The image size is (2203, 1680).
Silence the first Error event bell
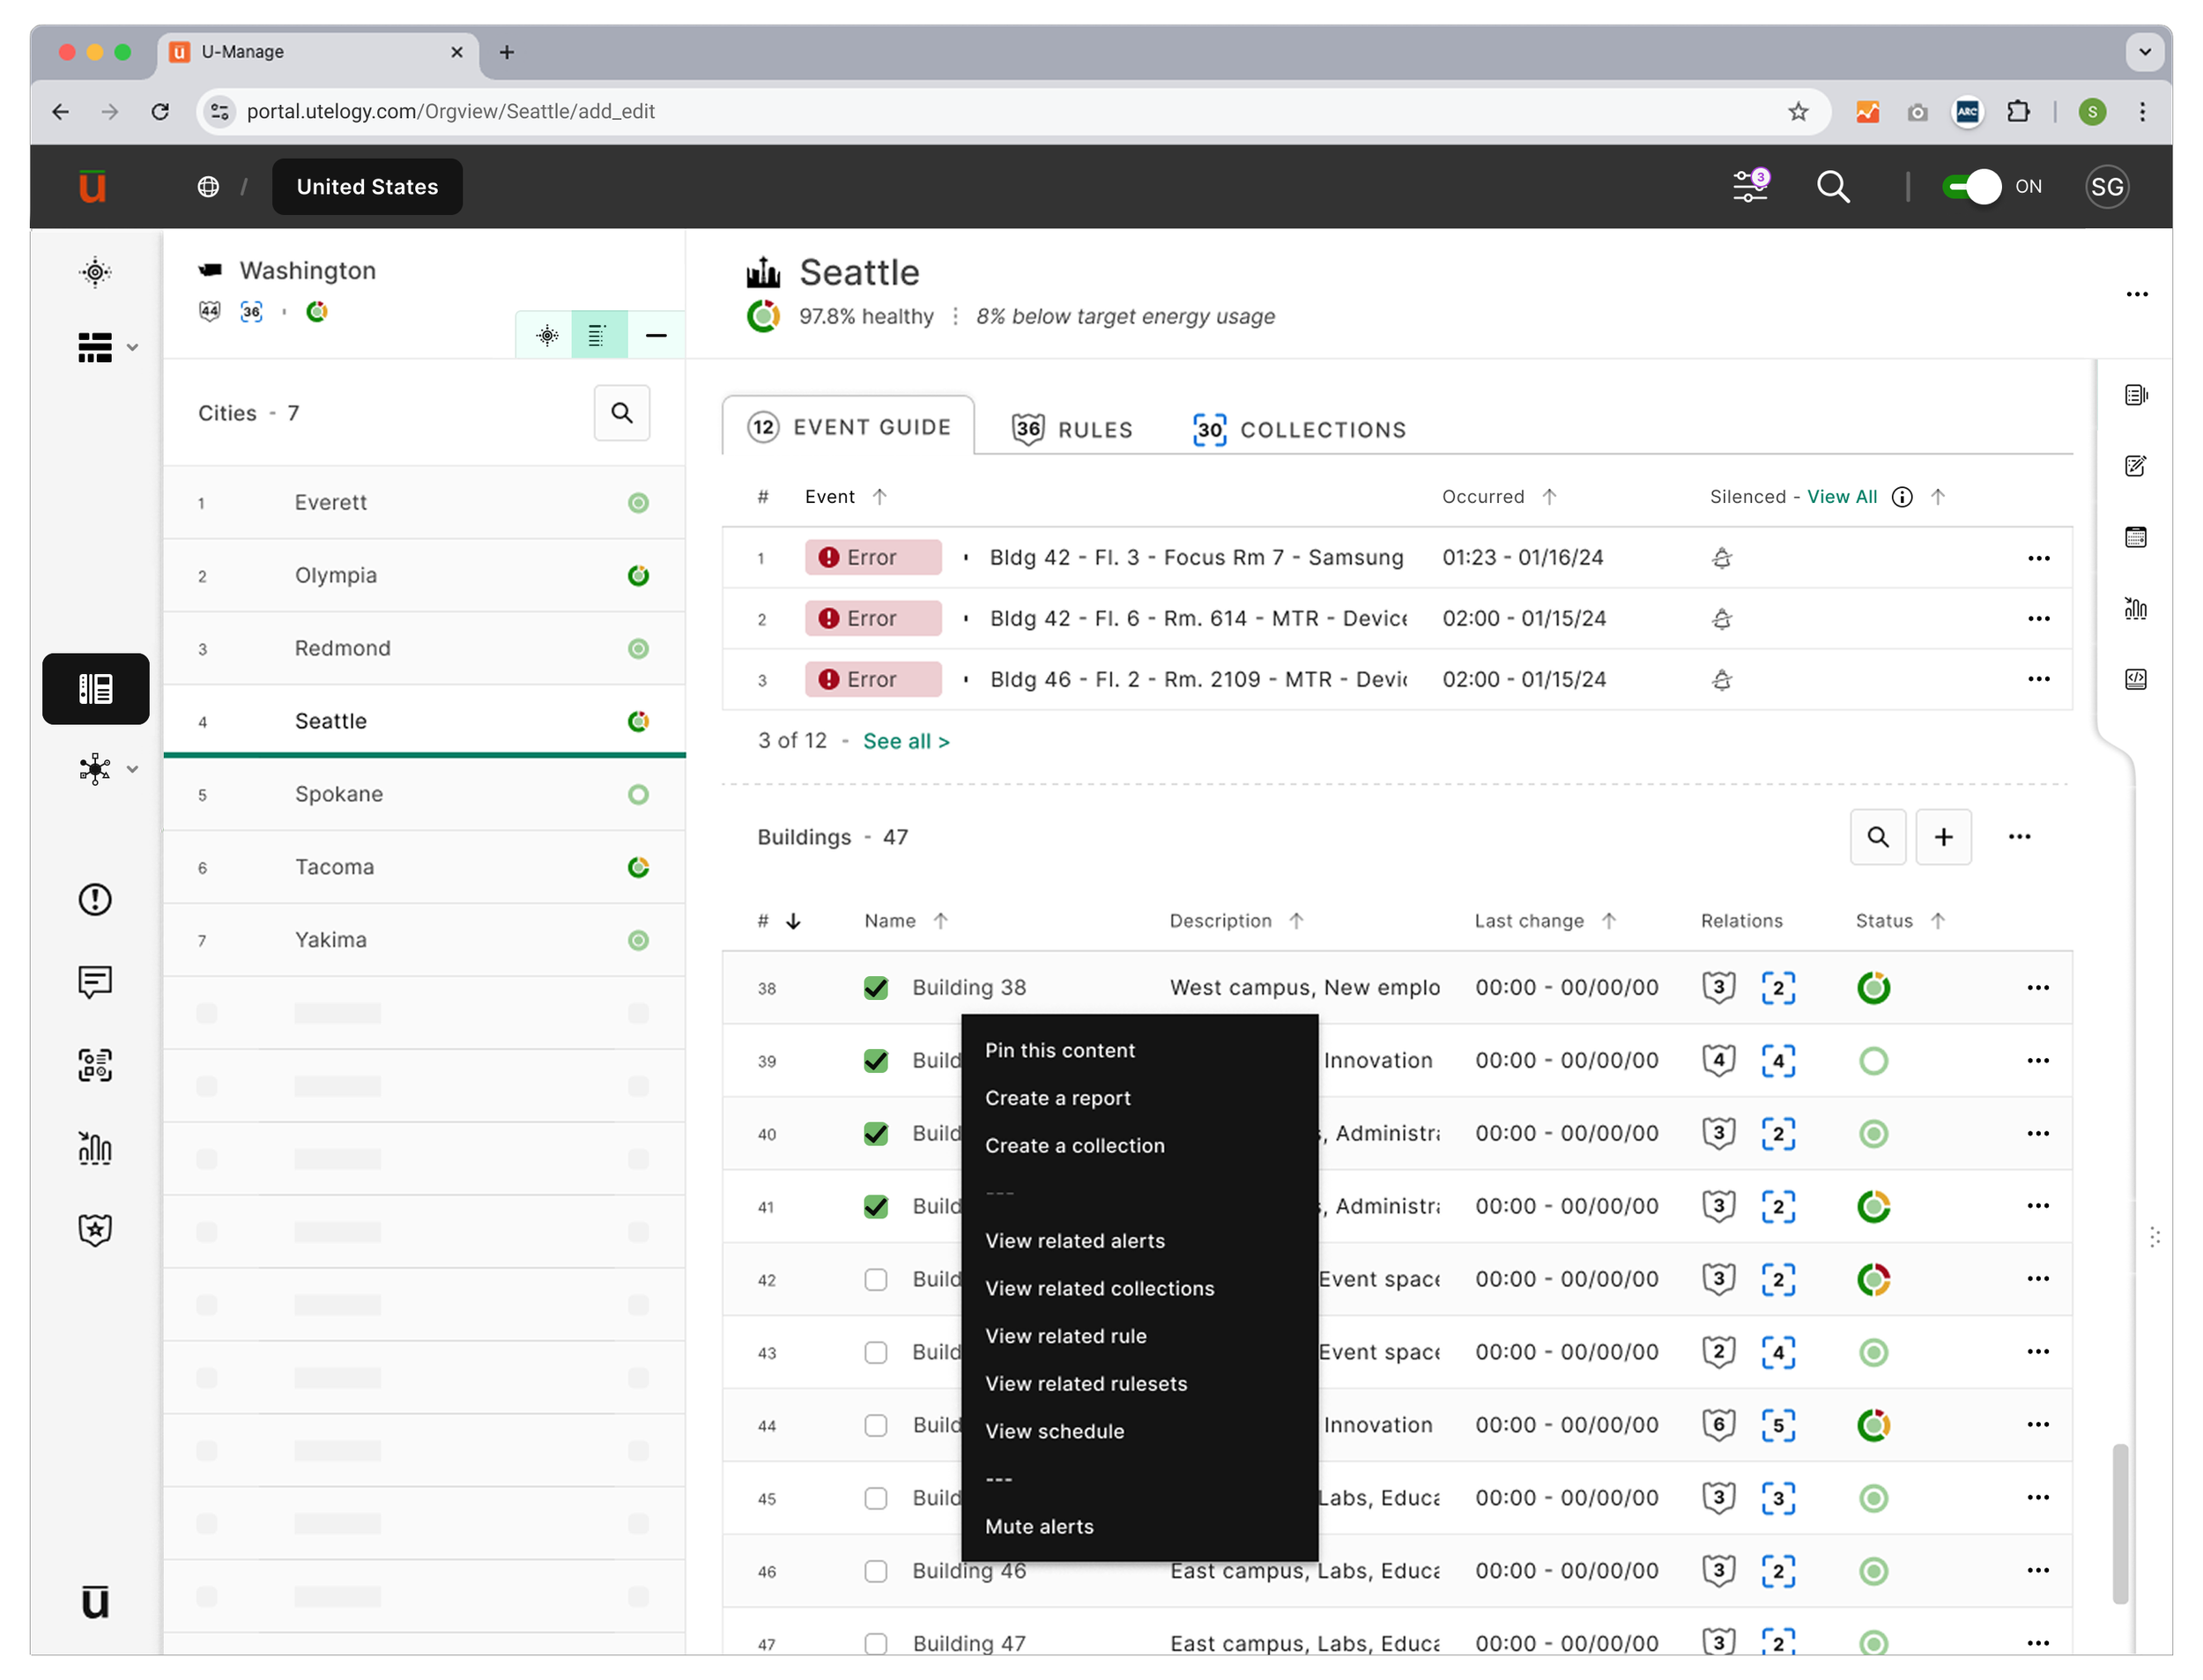1721,558
